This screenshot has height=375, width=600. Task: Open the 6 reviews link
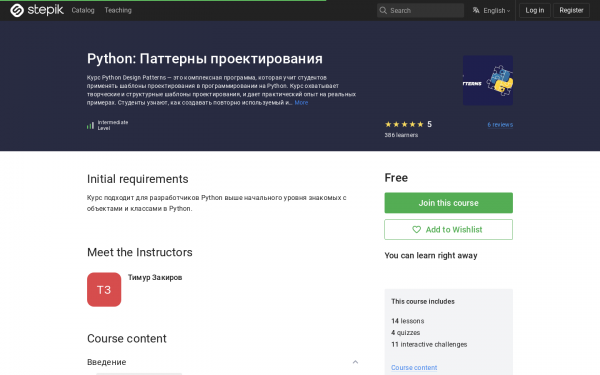(x=500, y=124)
